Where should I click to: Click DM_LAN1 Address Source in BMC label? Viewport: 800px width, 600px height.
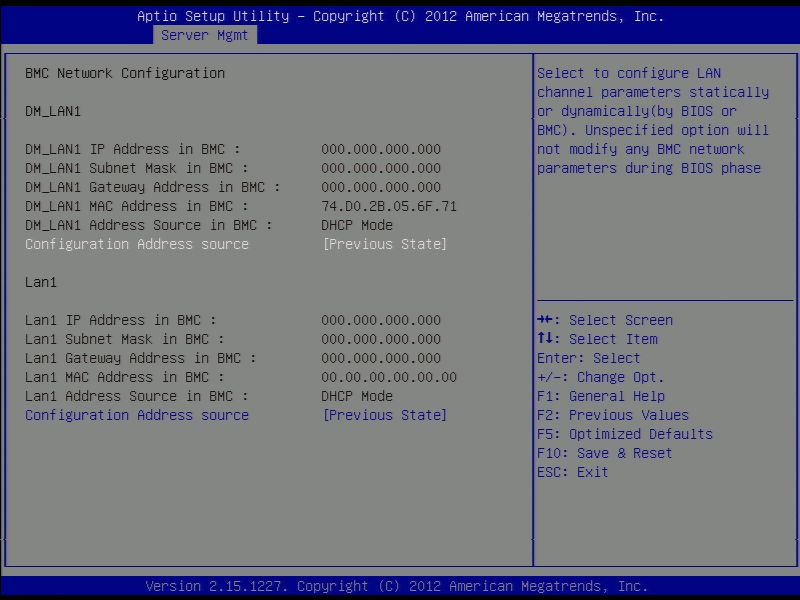click(148, 226)
